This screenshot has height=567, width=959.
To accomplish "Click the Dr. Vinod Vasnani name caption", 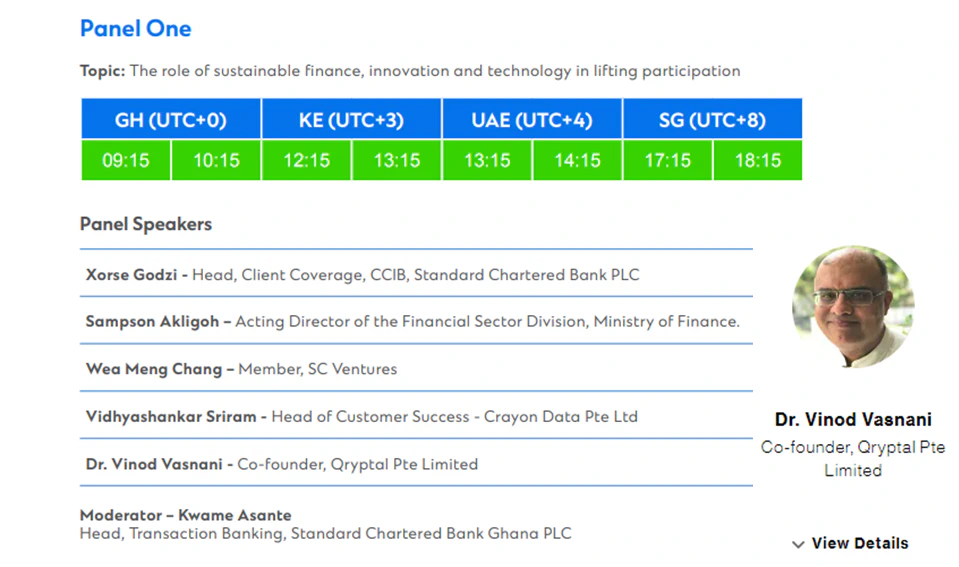I will click(x=853, y=420).
